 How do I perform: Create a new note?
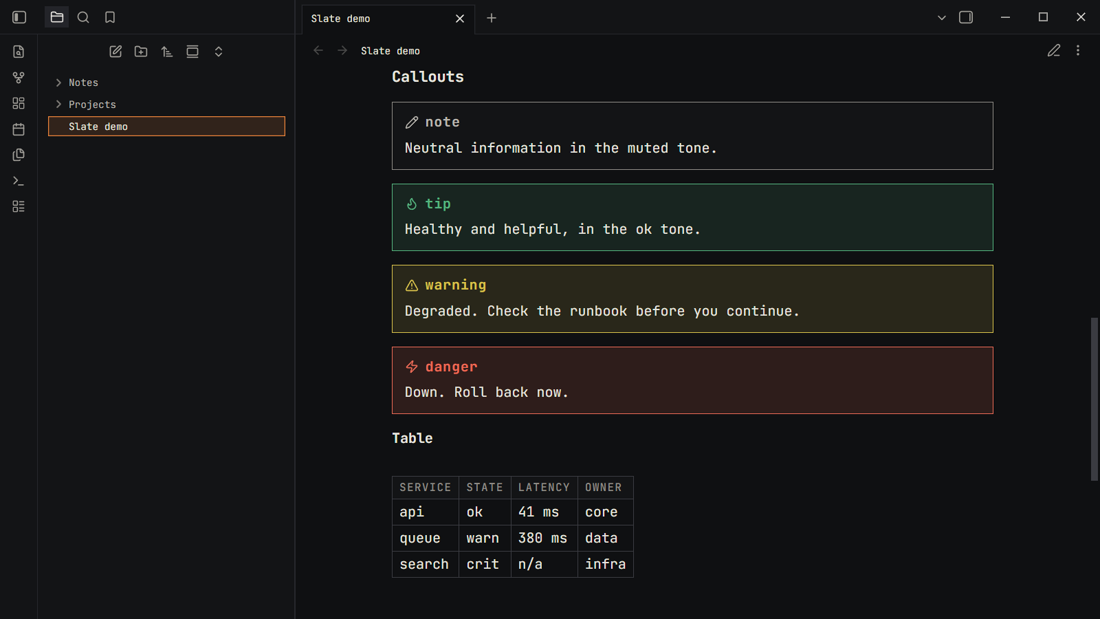116,51
